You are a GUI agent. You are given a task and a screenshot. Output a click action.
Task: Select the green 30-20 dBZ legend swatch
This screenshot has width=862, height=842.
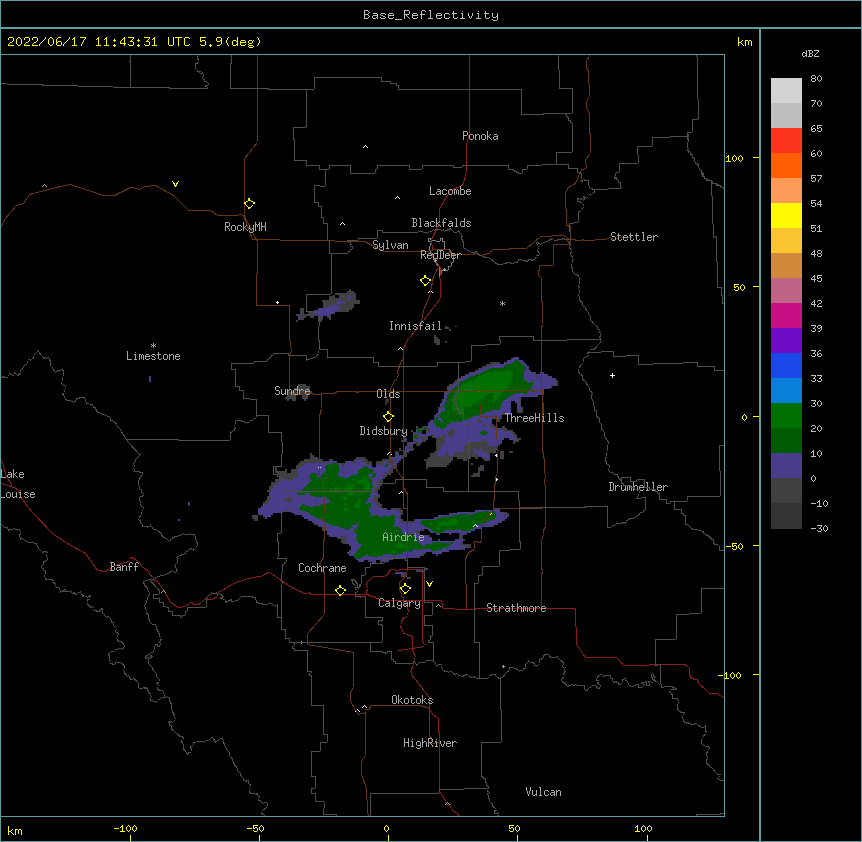(x=786, y=416)
